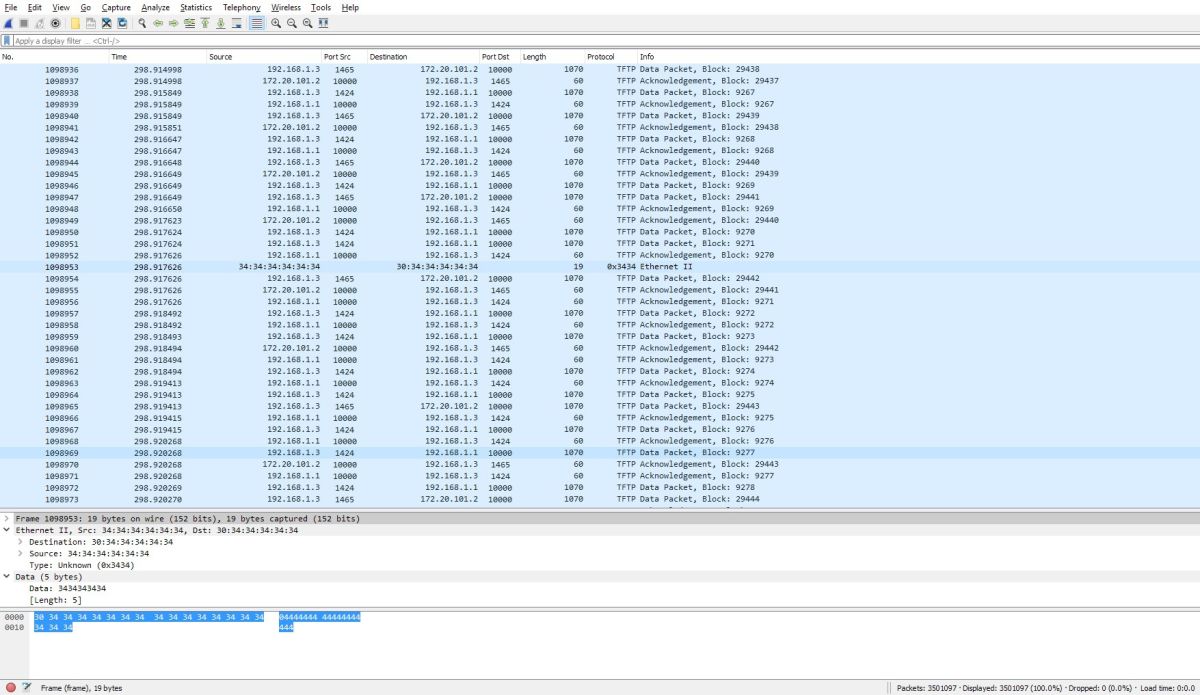Go to specified packet icon
Screen dimensions: 1200x695
click(189, 23)
